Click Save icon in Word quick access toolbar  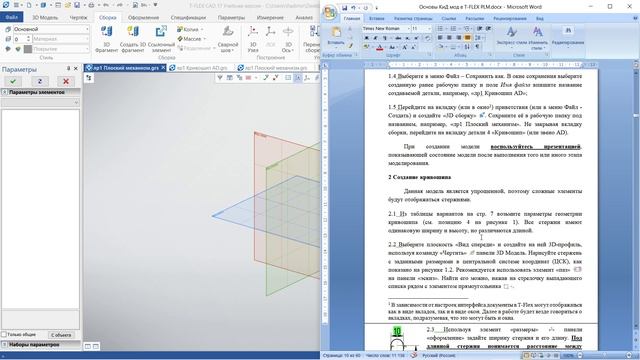344,7
